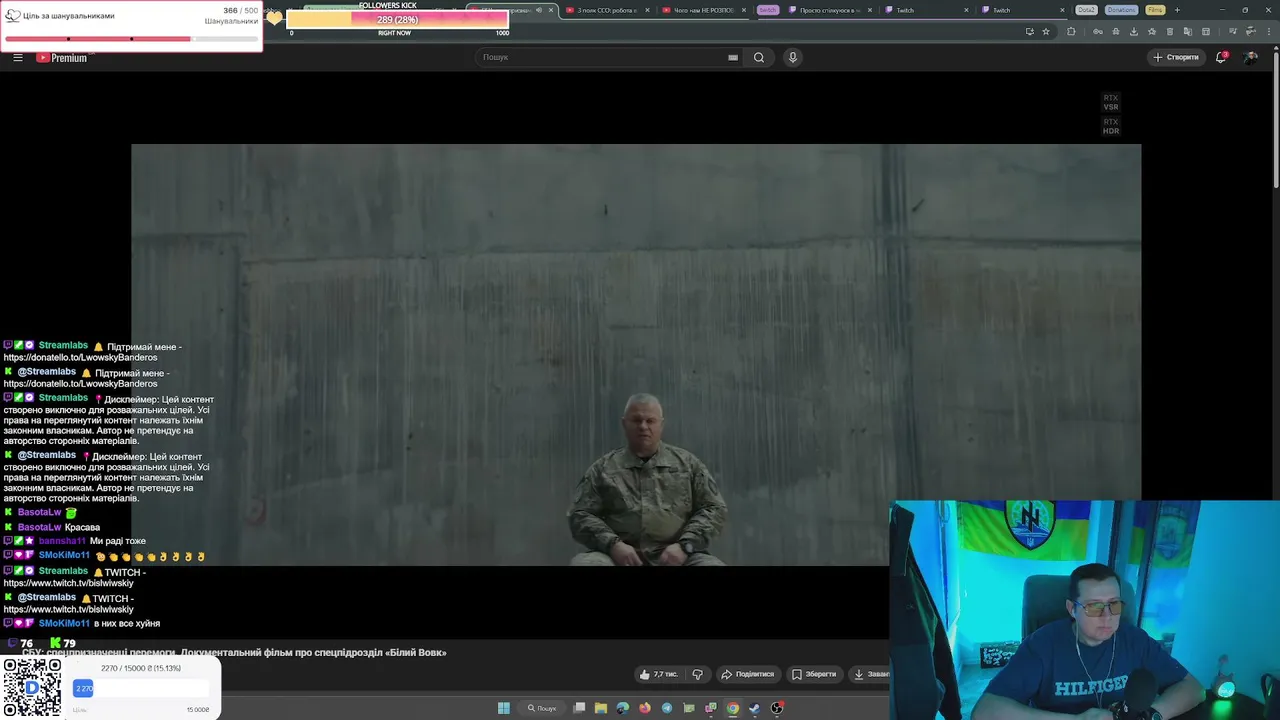Toggle RTX HDR indicator
1280x720 pixels.
click(1111, 126)
